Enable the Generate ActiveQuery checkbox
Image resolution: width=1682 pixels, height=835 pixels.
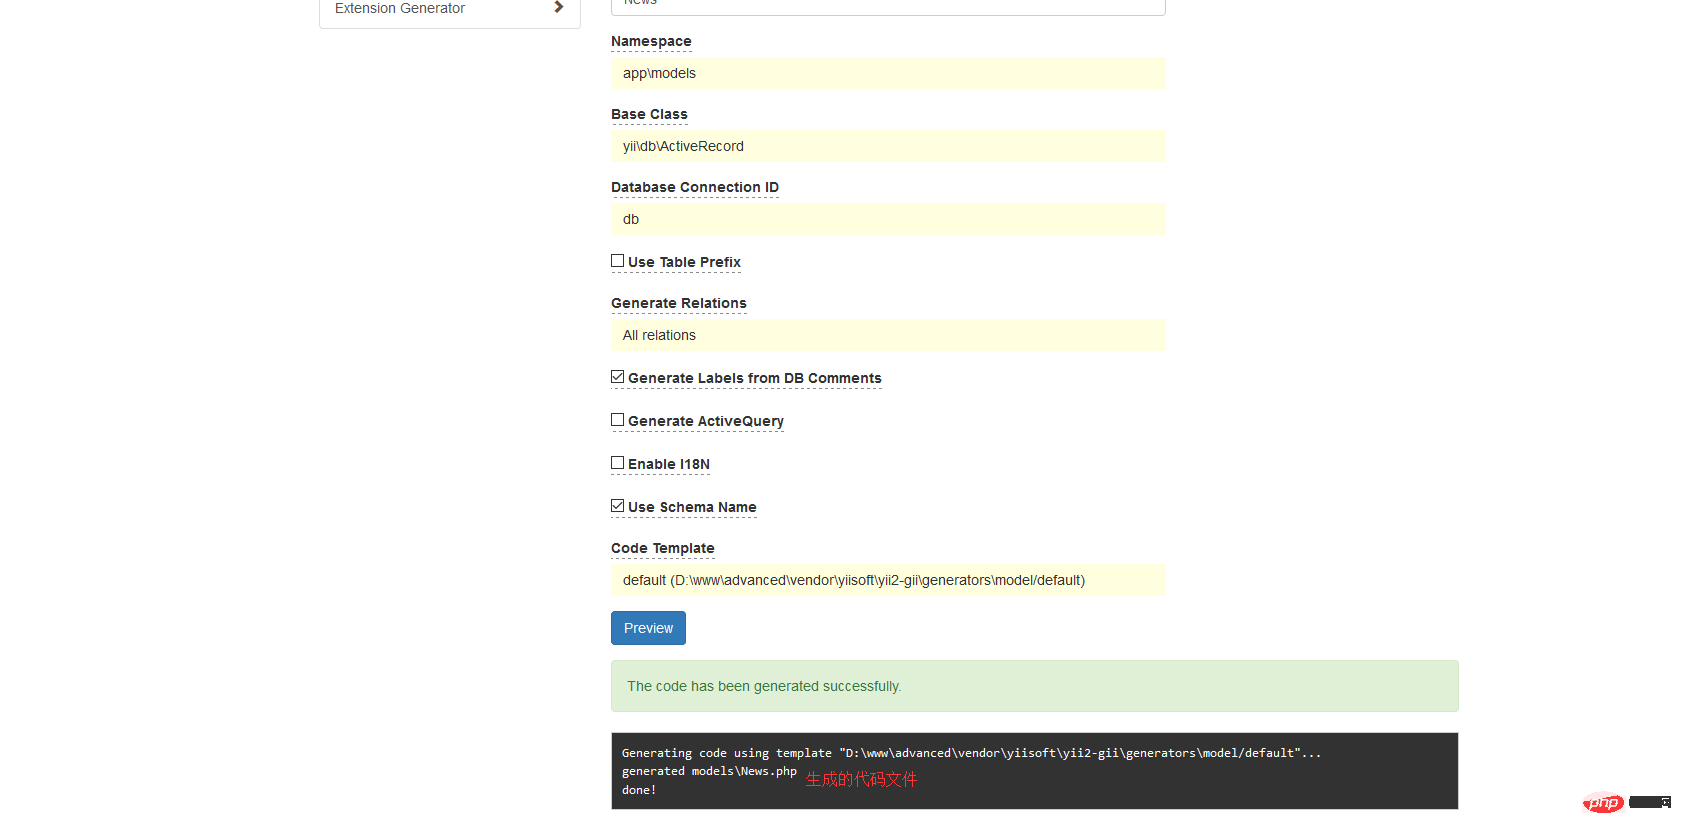[618, 420]
